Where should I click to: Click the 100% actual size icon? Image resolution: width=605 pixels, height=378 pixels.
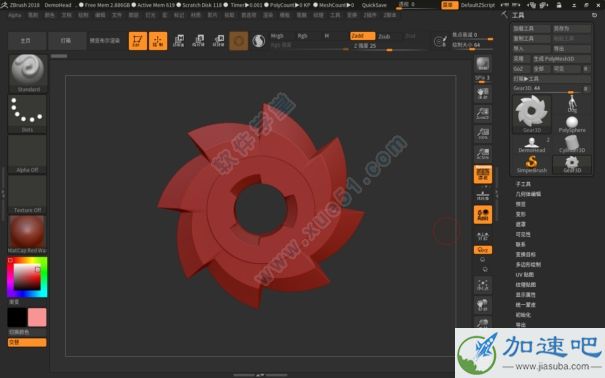483,134
